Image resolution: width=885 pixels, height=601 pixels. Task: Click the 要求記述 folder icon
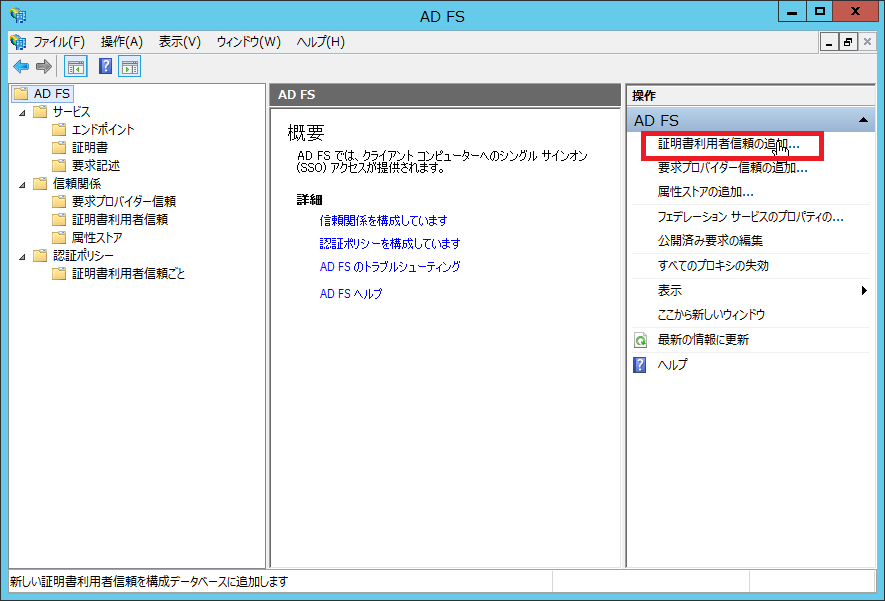point(59,165)
